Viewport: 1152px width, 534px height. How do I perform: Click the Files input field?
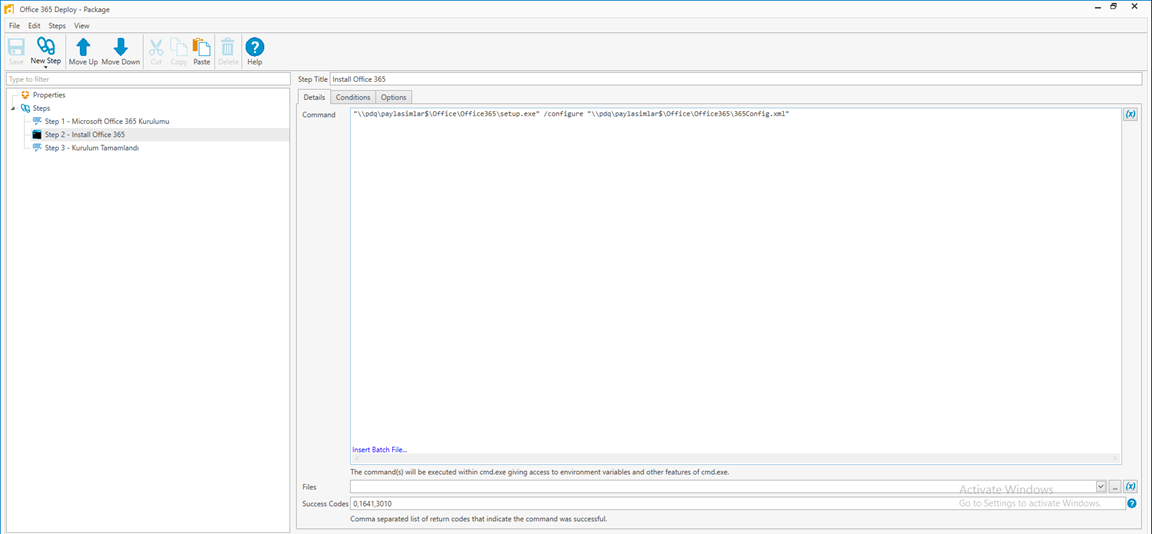[x=723, y=486]
